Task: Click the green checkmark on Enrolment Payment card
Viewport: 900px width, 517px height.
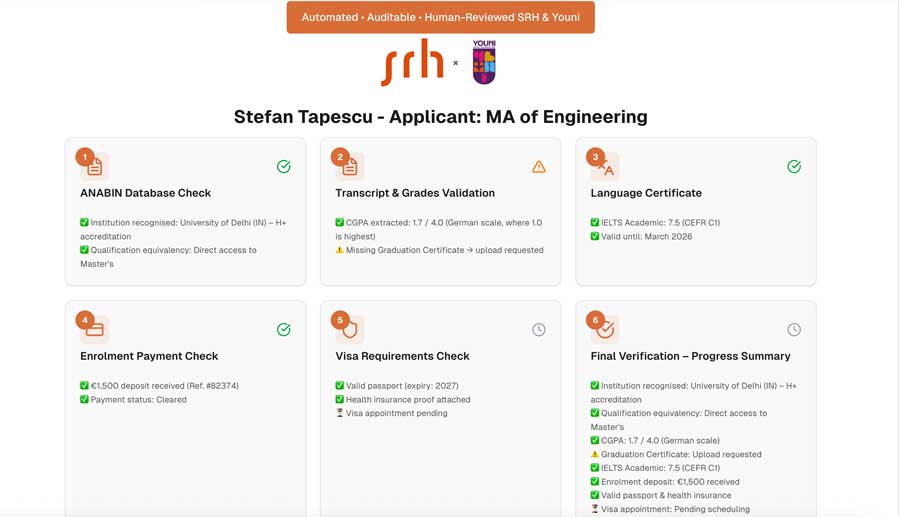Action: point(284,330)
